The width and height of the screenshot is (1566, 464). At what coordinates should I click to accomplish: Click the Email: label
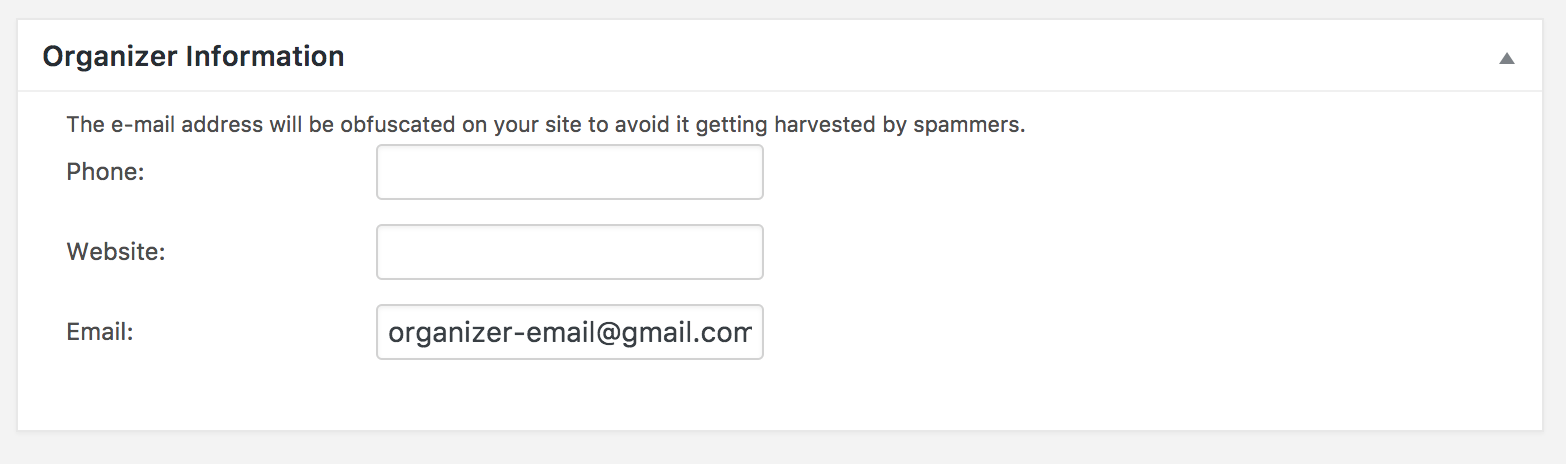[100, 332]
